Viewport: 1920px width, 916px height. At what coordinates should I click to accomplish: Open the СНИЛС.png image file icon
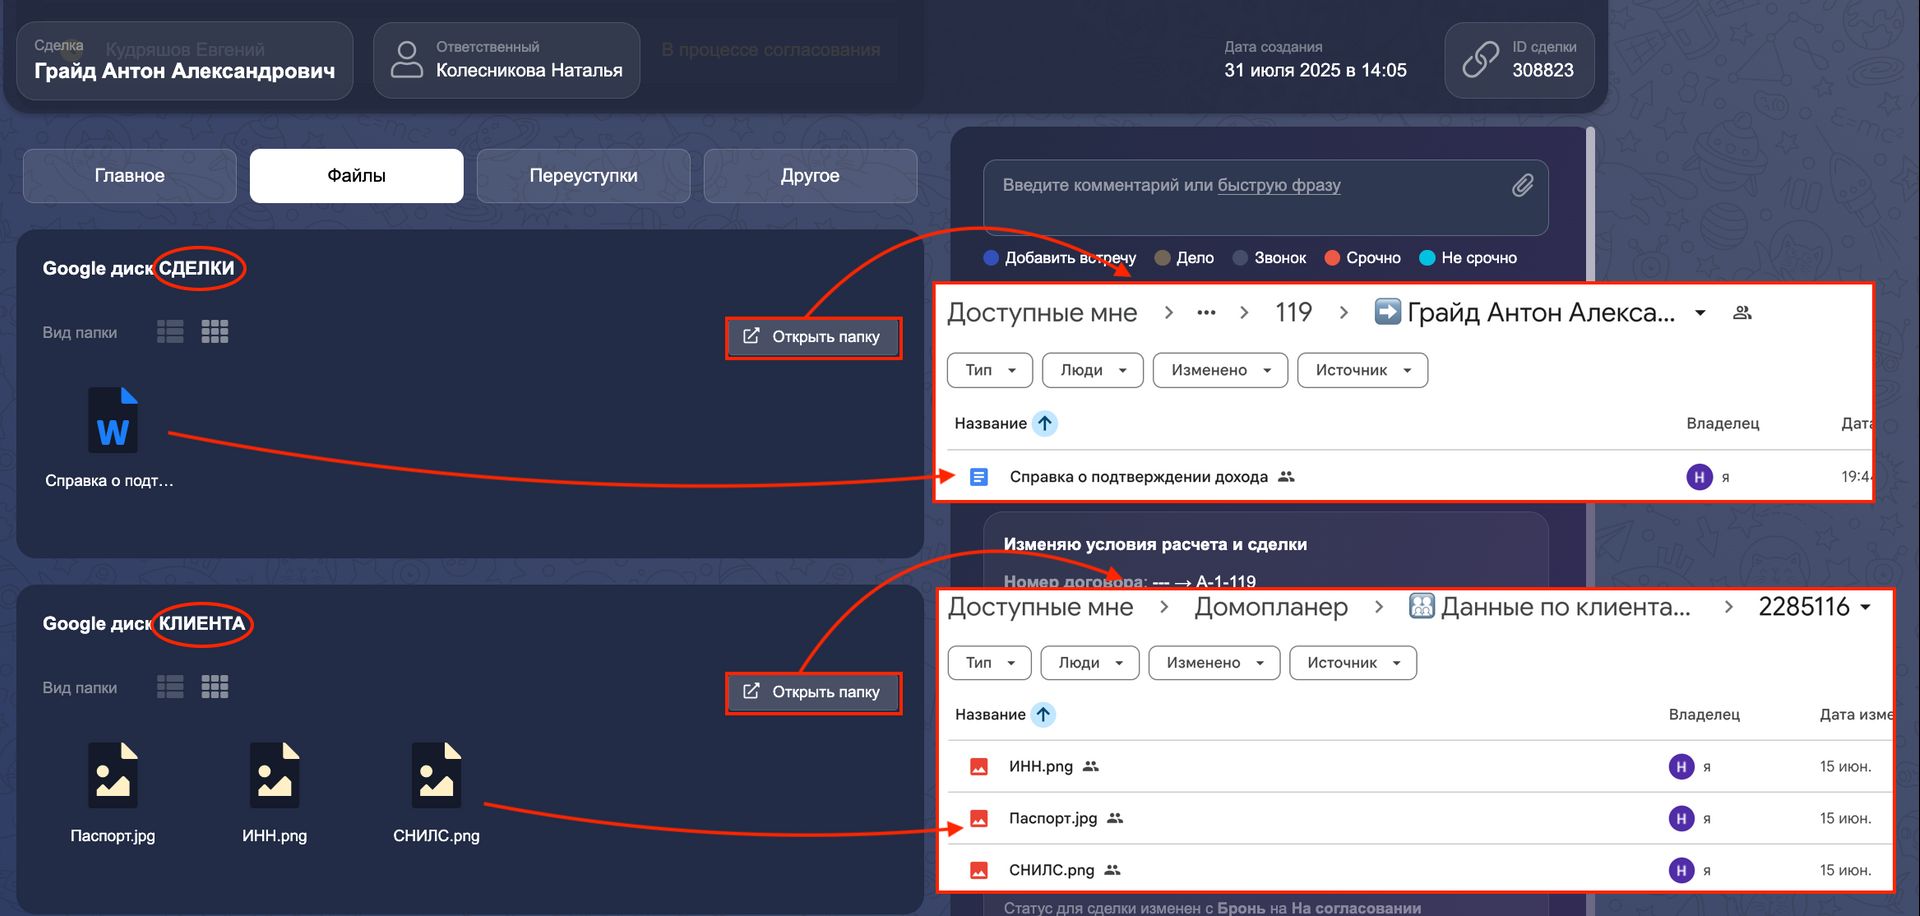436,775
